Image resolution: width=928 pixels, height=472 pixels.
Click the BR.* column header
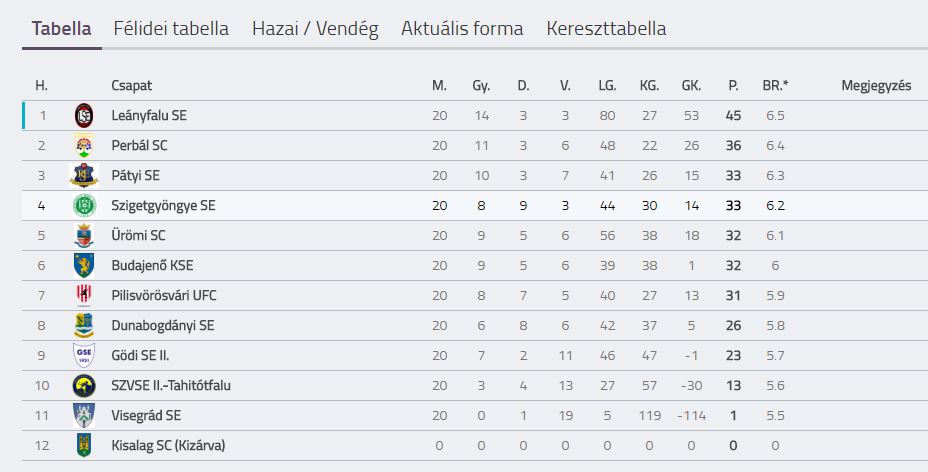pyautogui.click(x=775, y=86)
